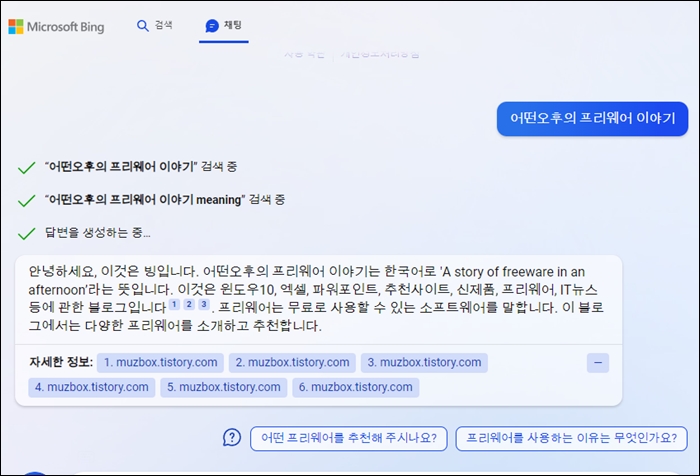The width and height of the screenshot is (700, 476).
Task: Open source link 6. muzbox.tistory.com
Action: [355, 387]
